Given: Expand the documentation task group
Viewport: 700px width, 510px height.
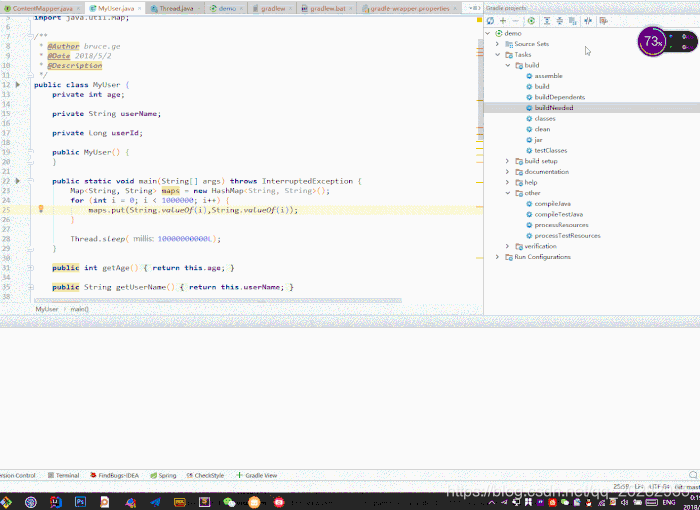Looking at the screenshot, I should pos(508,171).
